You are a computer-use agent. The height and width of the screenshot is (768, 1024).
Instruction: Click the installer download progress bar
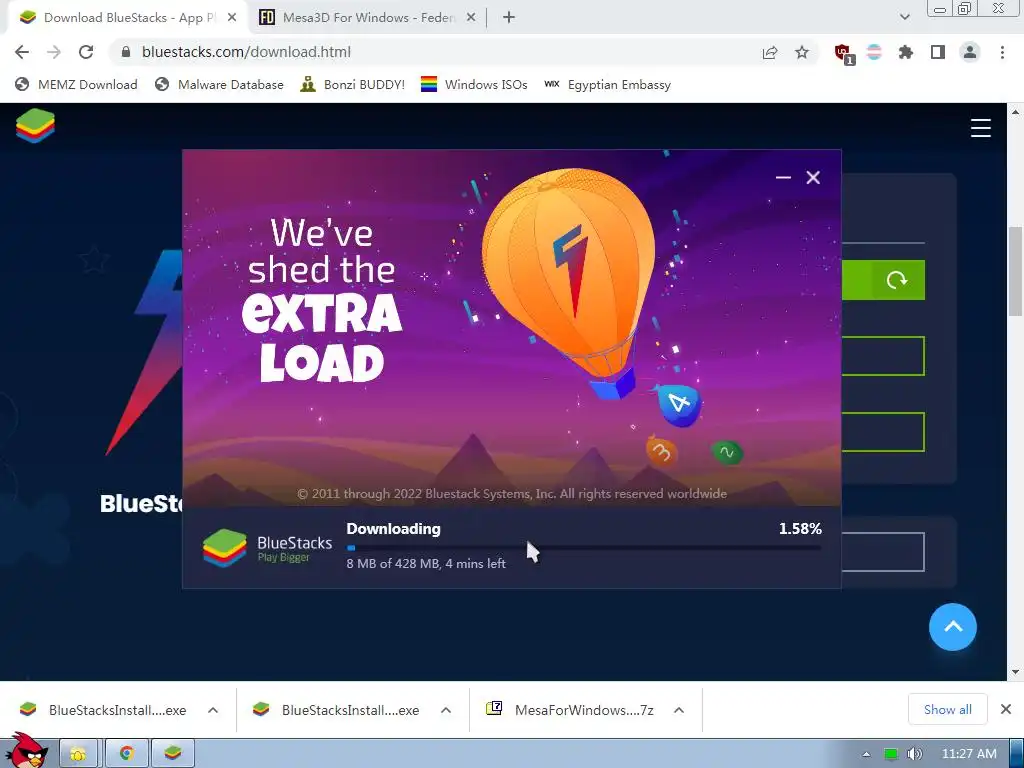pyautogui.click(x=584, y=548)
